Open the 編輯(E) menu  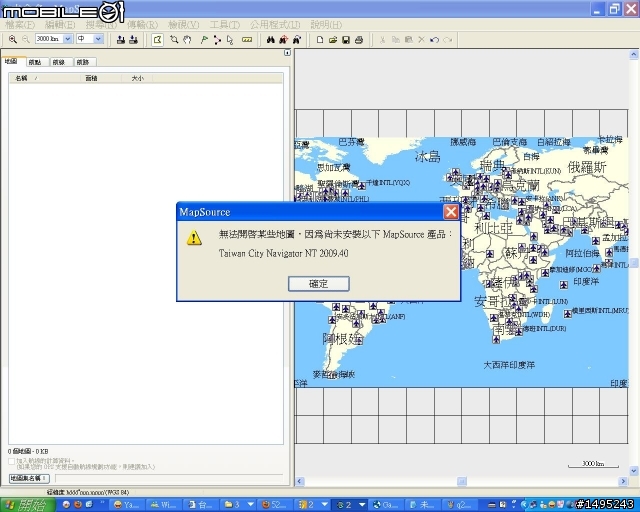pos(60,25)
